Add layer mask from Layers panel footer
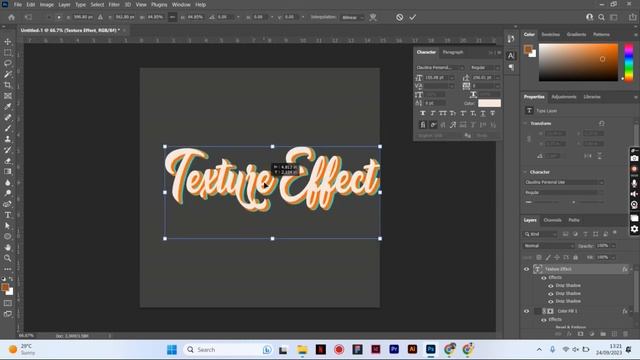Viewport: 640px width, 360px height. click(580, 334)
